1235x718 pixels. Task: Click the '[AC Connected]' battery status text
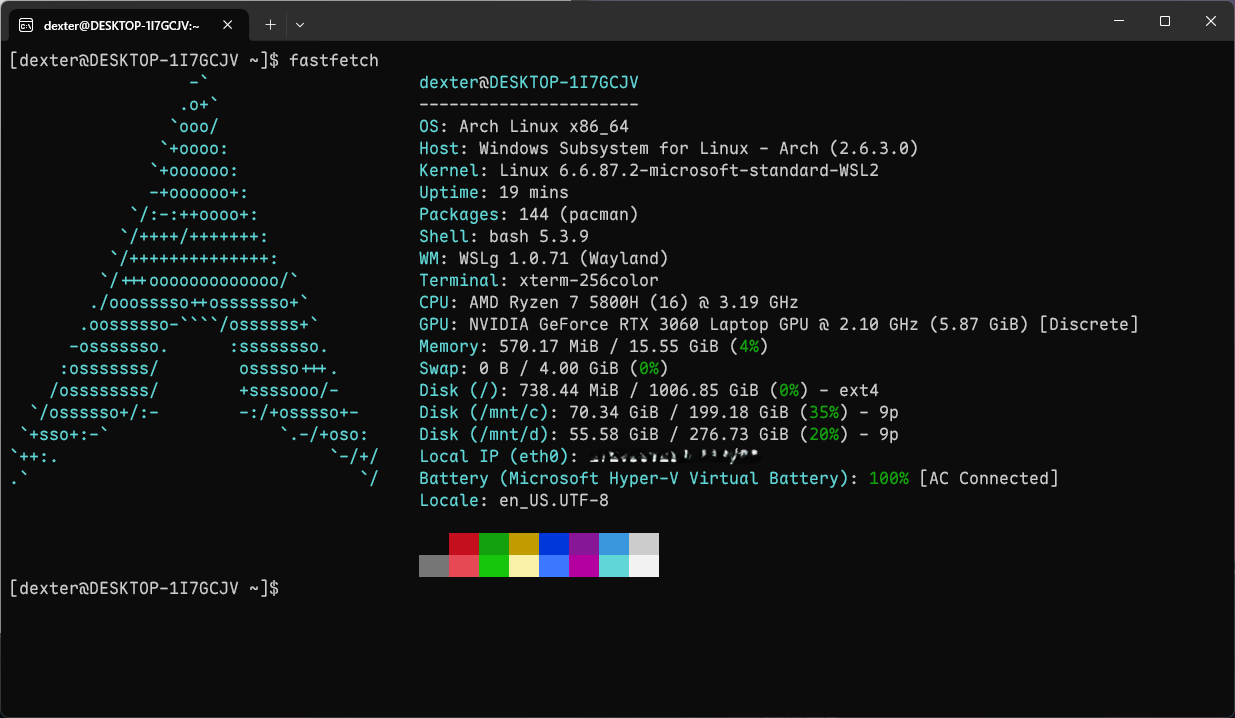pos(989,479)
